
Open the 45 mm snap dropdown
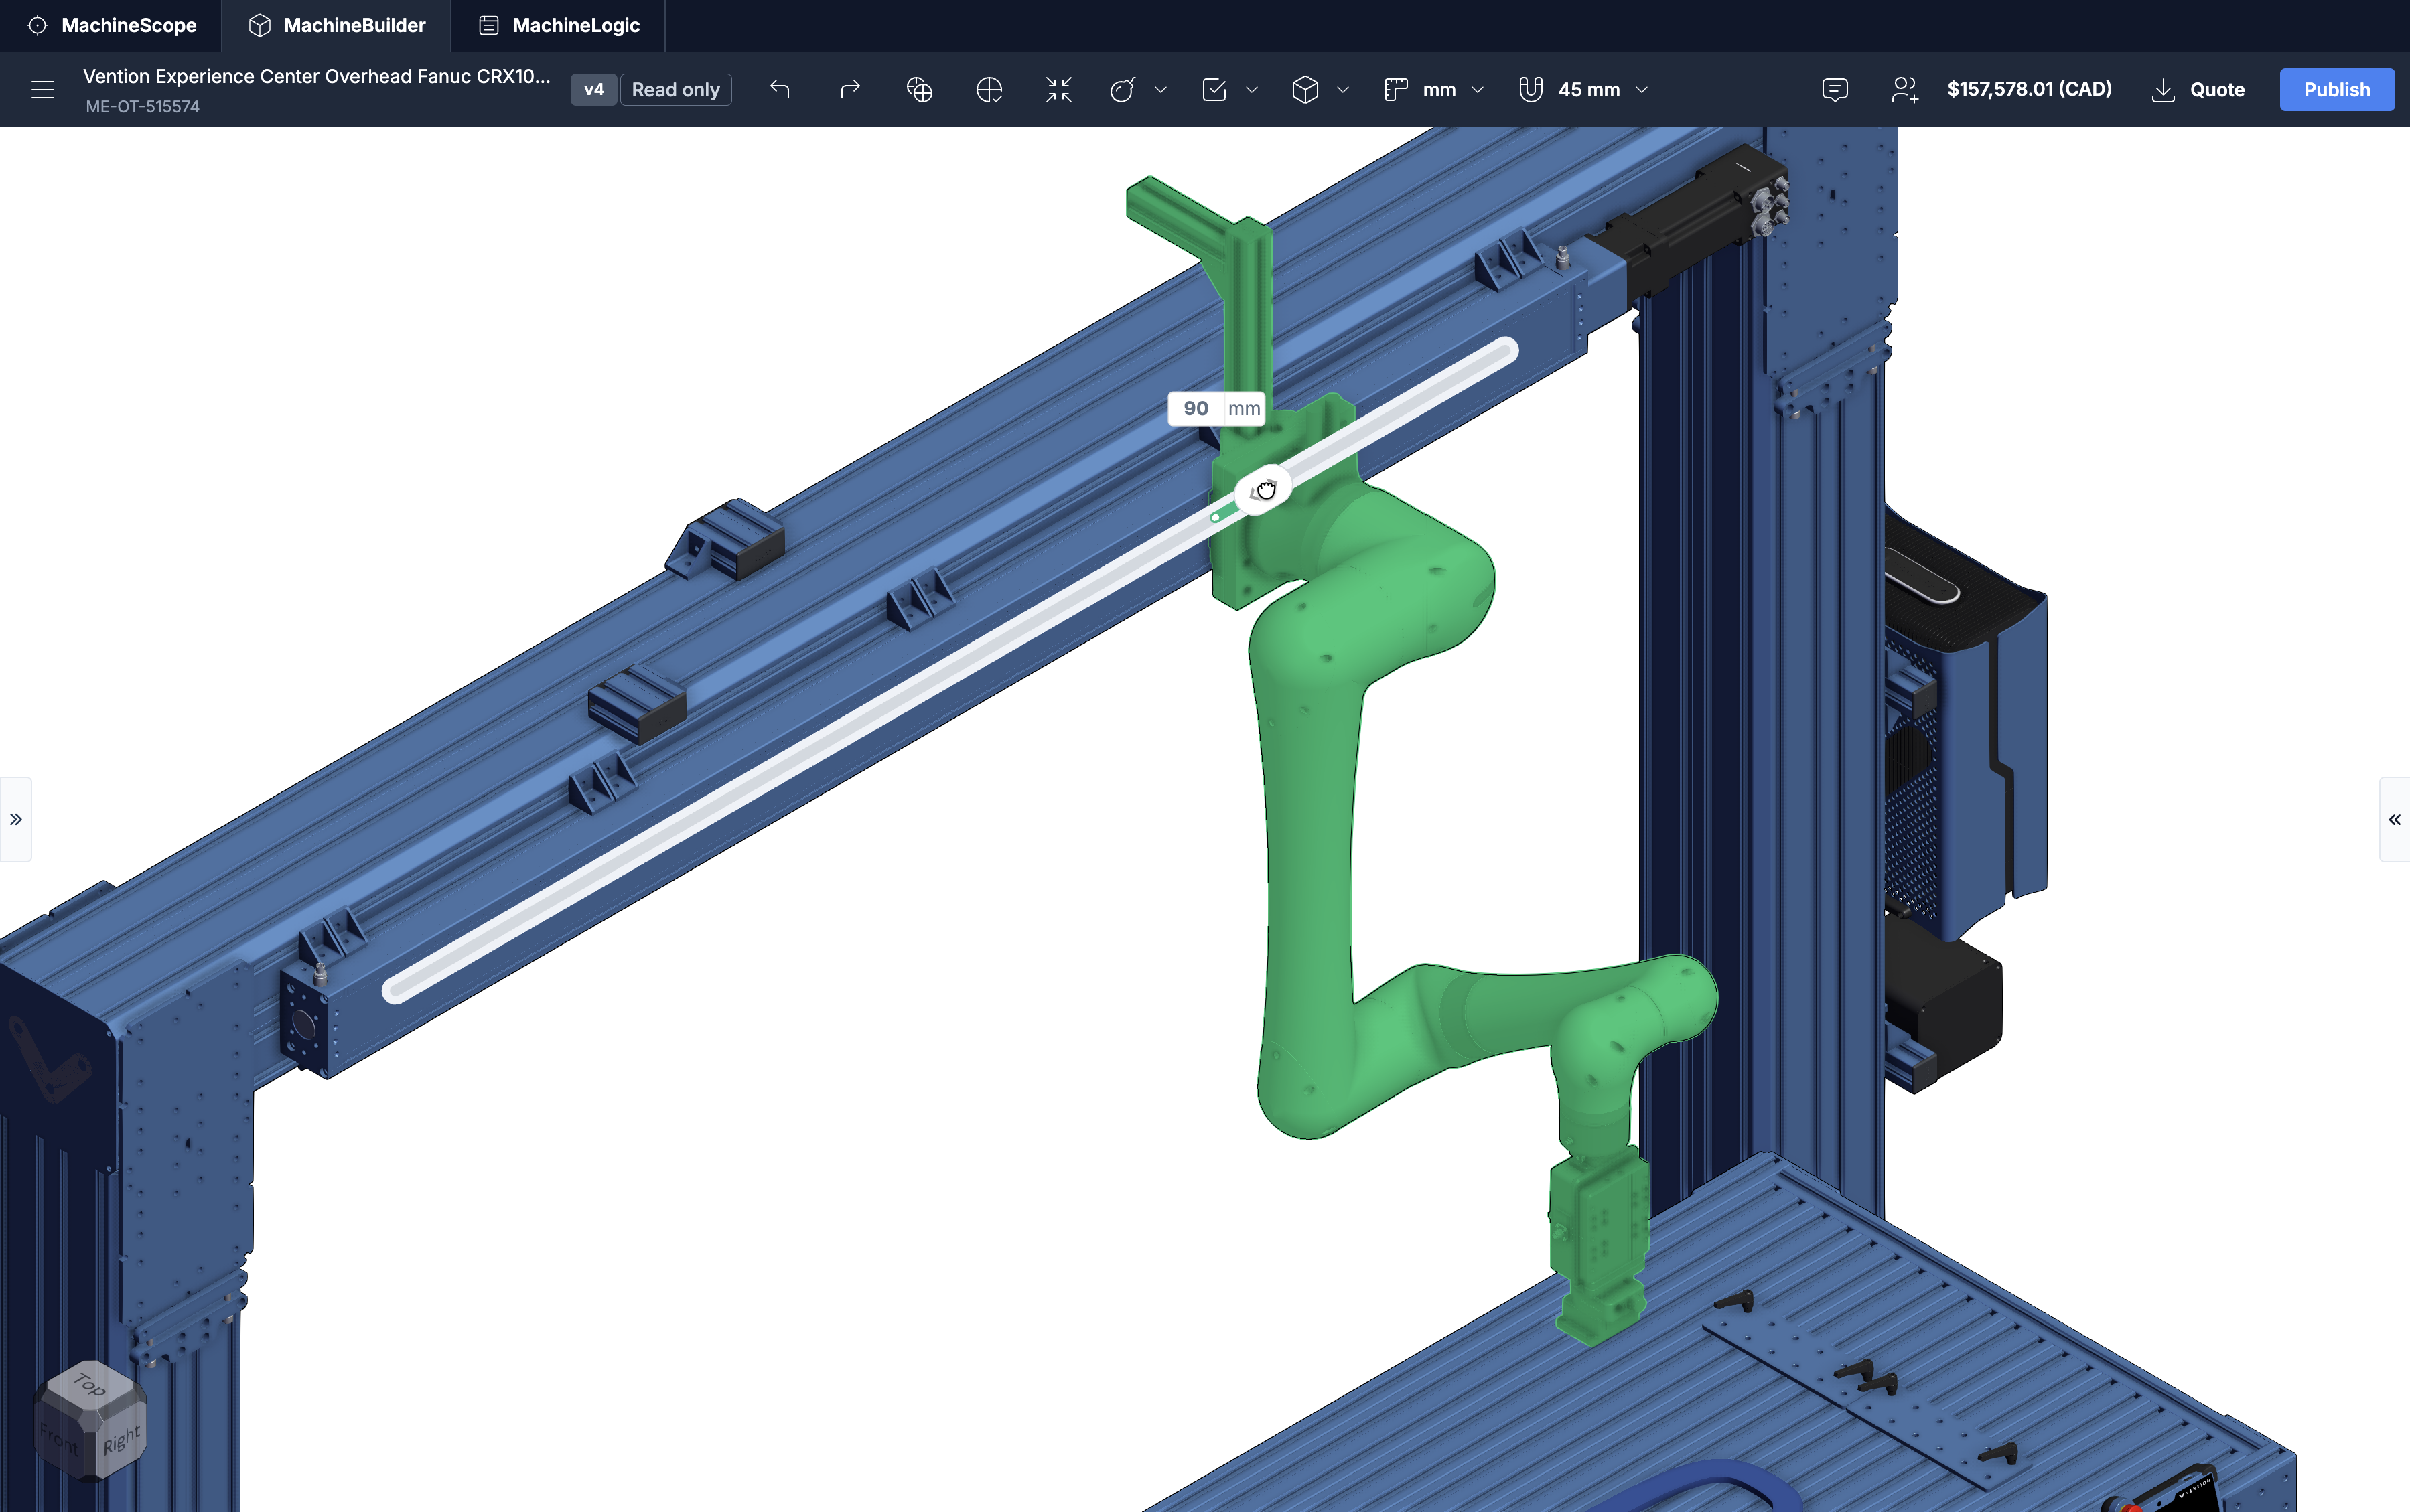(x=1602, y=90)
